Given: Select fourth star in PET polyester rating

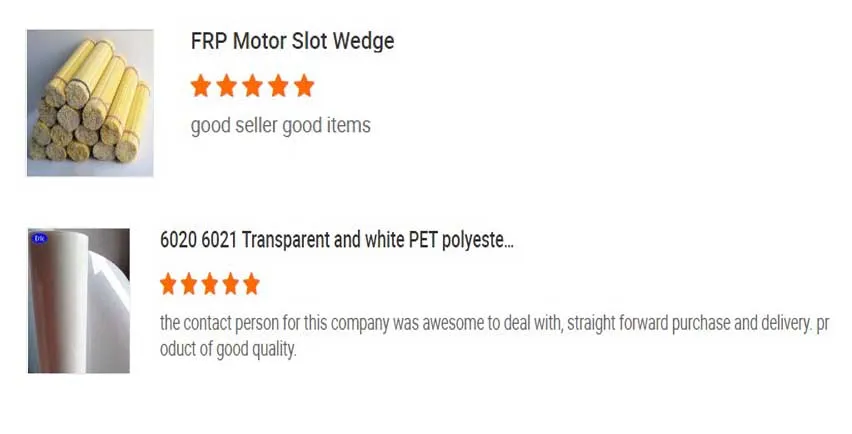Looking at the screenshot, I should click(231, 285).
